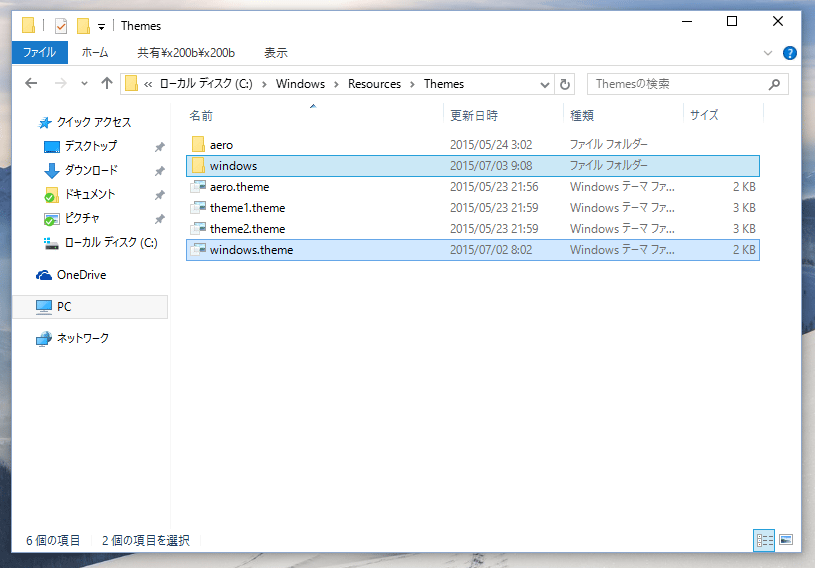Sort by サイズ column header
The image size is (815, 568).
(704, 115)
